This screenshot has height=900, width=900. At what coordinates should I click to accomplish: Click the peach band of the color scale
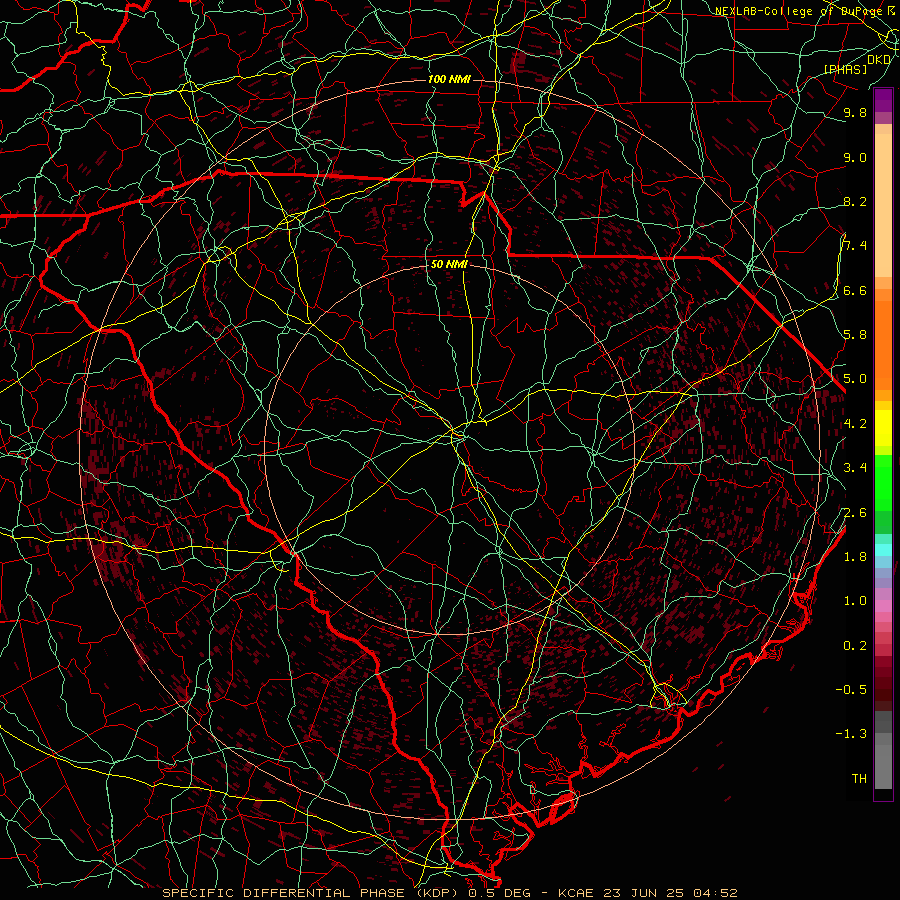click(x=883, y=201)
